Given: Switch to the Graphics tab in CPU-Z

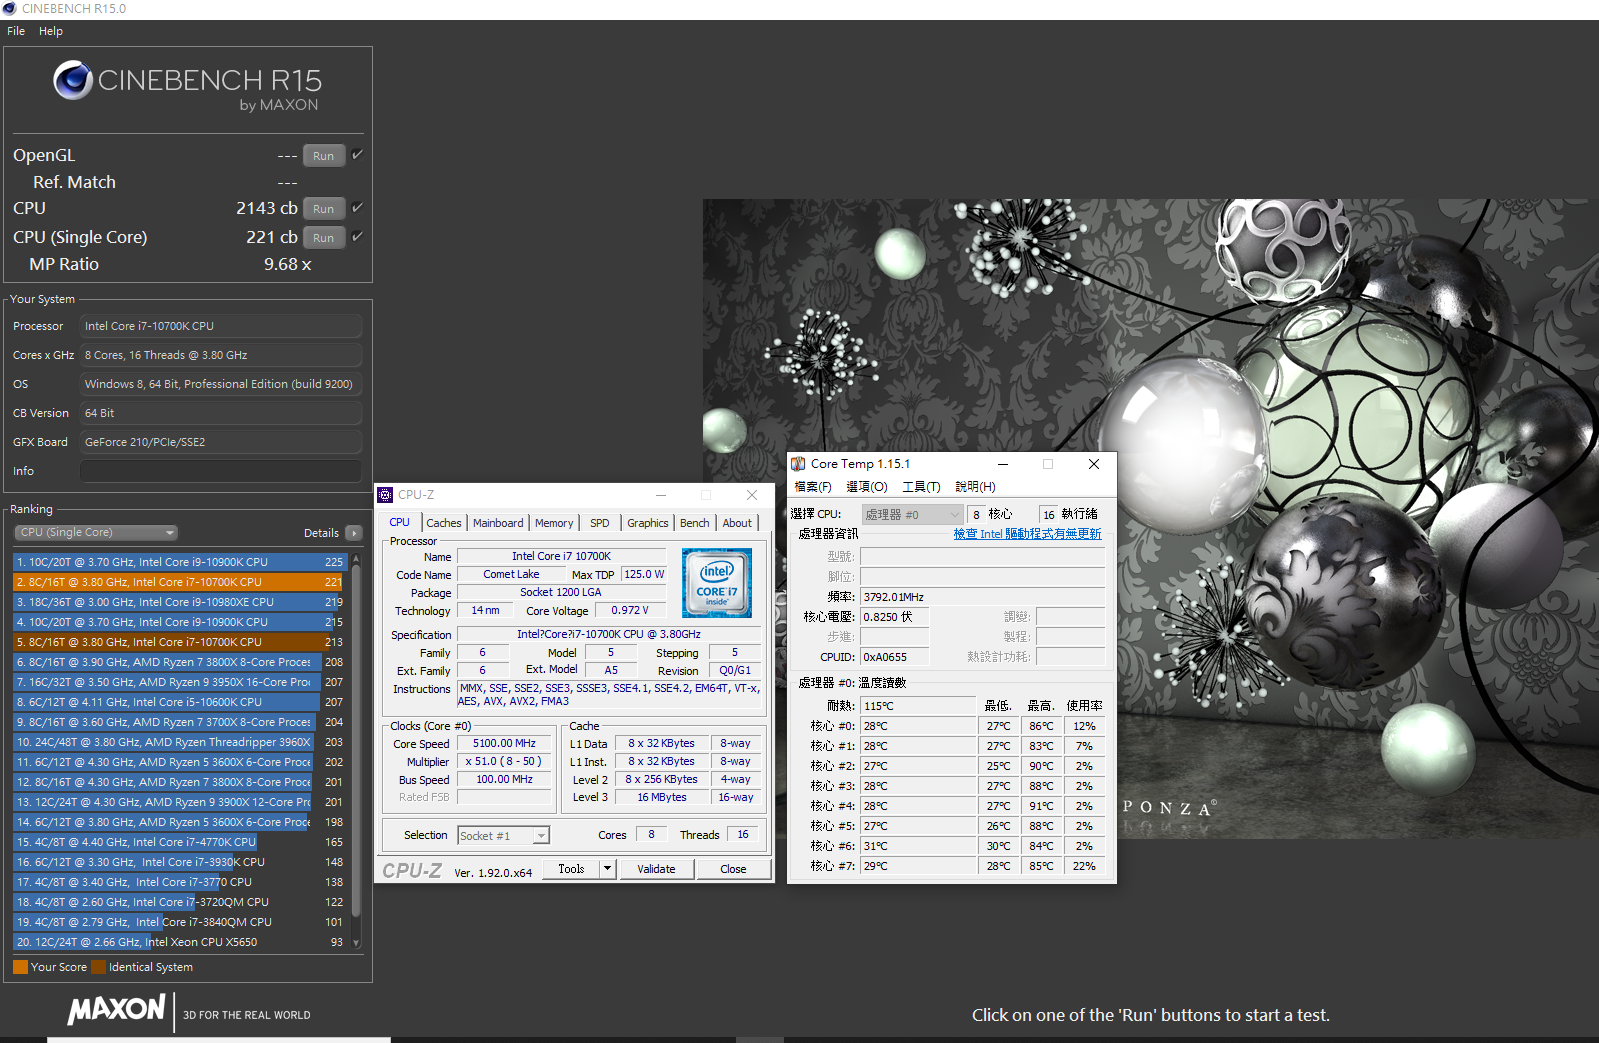Looking at the screenshot, I should [648, 523].
